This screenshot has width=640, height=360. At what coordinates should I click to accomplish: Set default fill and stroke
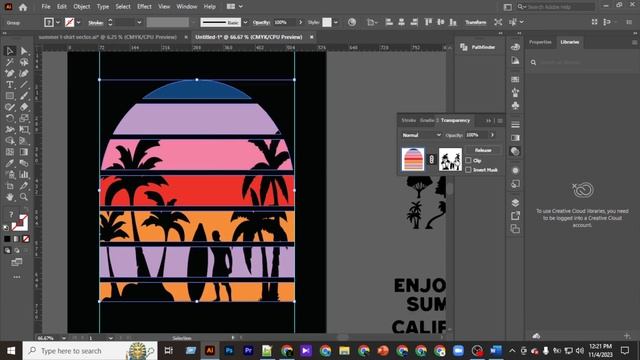tap(7, 227)
